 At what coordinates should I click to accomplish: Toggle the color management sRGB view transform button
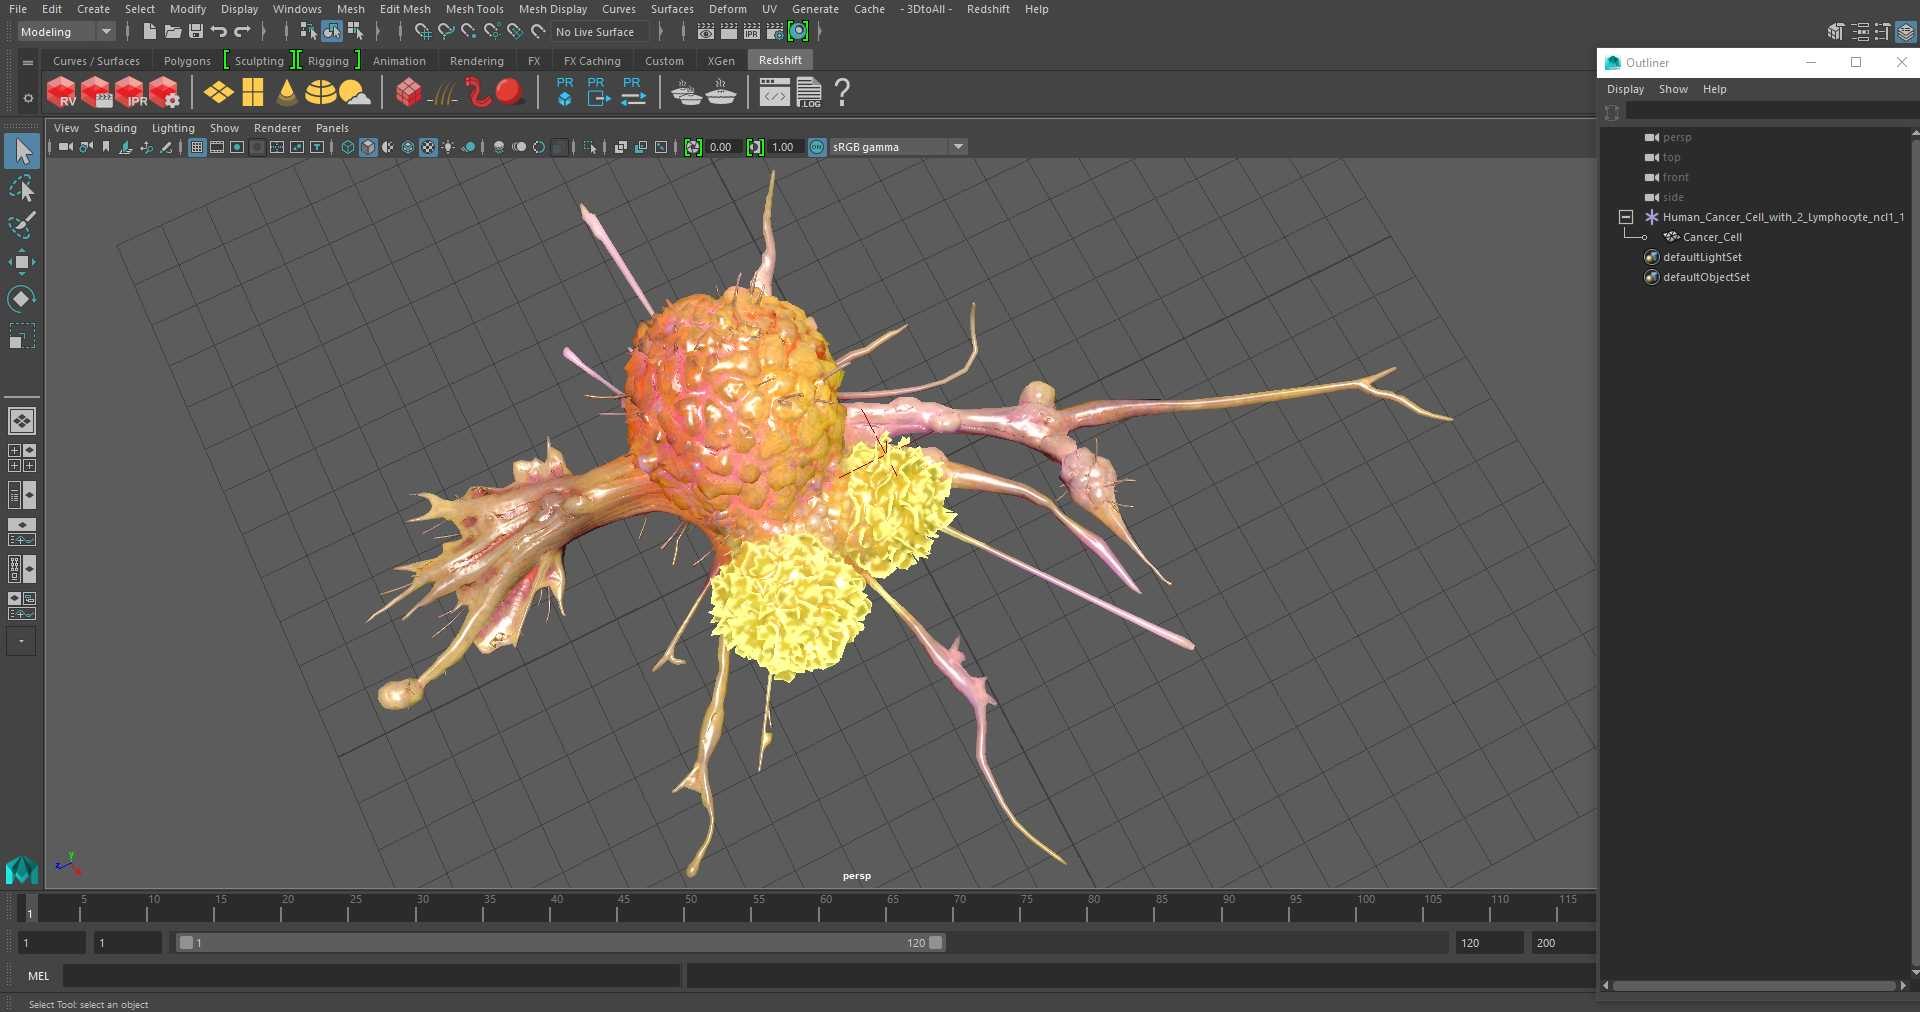click(817, 147)
